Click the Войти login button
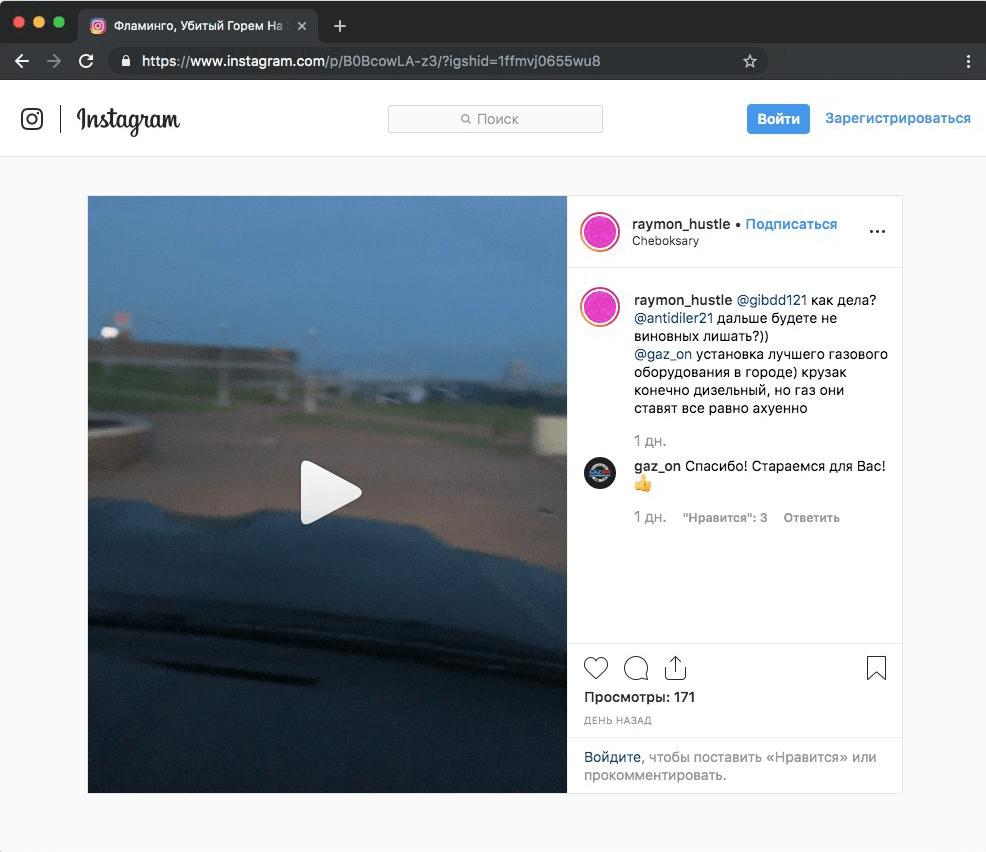This screenshot has height=852, width=986. tap(778, 119)
